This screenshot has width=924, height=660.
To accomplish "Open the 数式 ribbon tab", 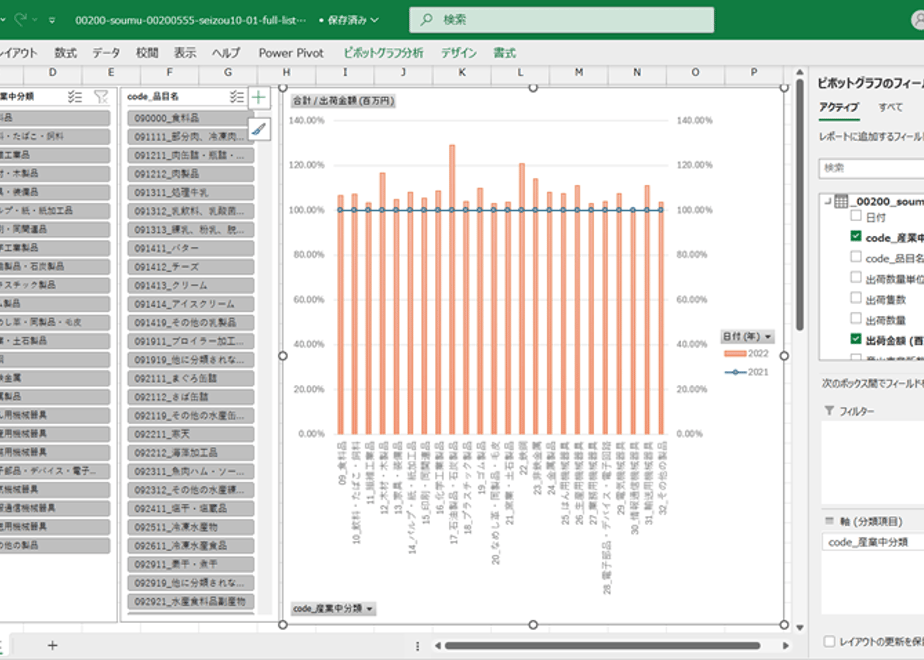I will point(65,53).
